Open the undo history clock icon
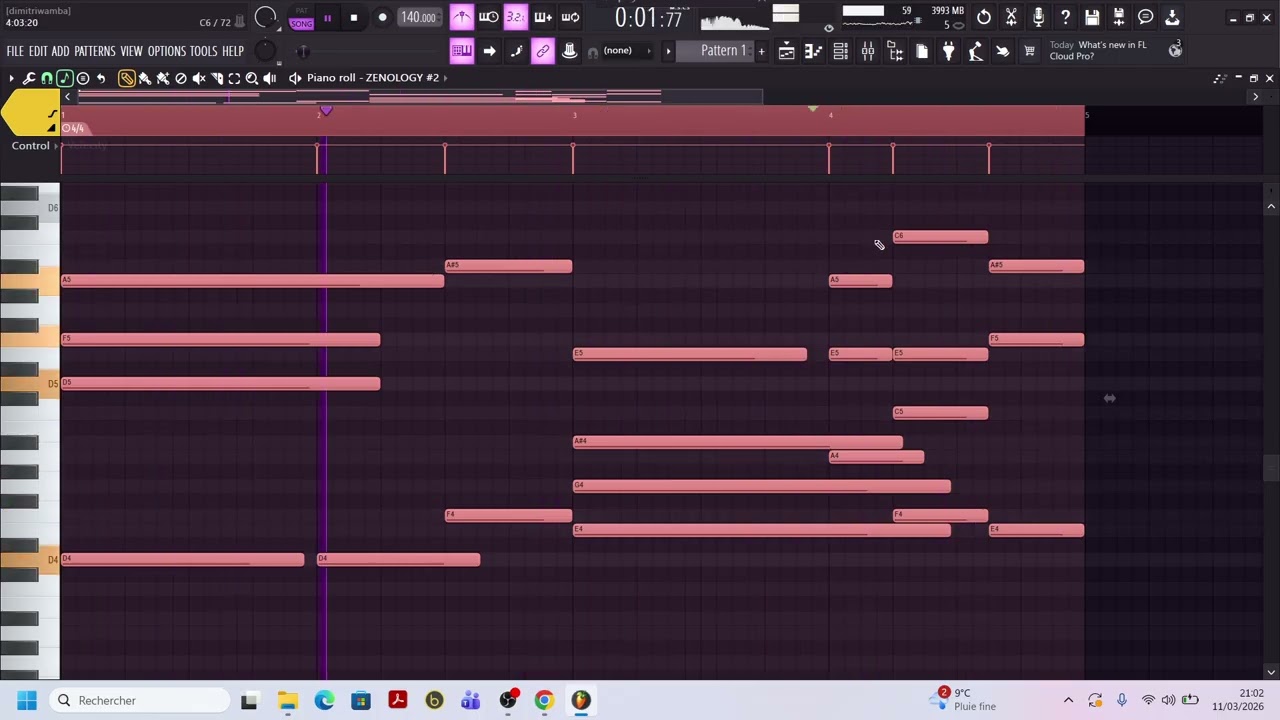Viewport: 1280px width, 720px height. pyautogui.click(x=984, y=17)
